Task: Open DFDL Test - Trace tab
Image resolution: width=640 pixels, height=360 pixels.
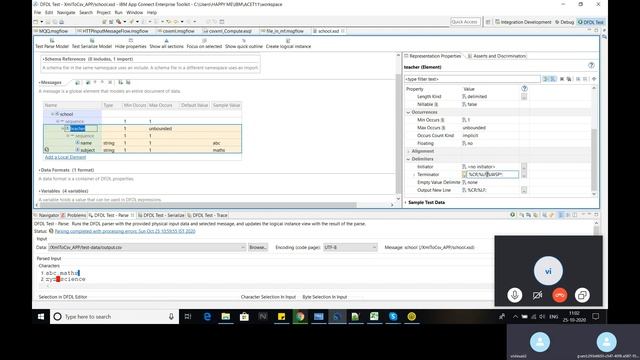Action: 207,215
